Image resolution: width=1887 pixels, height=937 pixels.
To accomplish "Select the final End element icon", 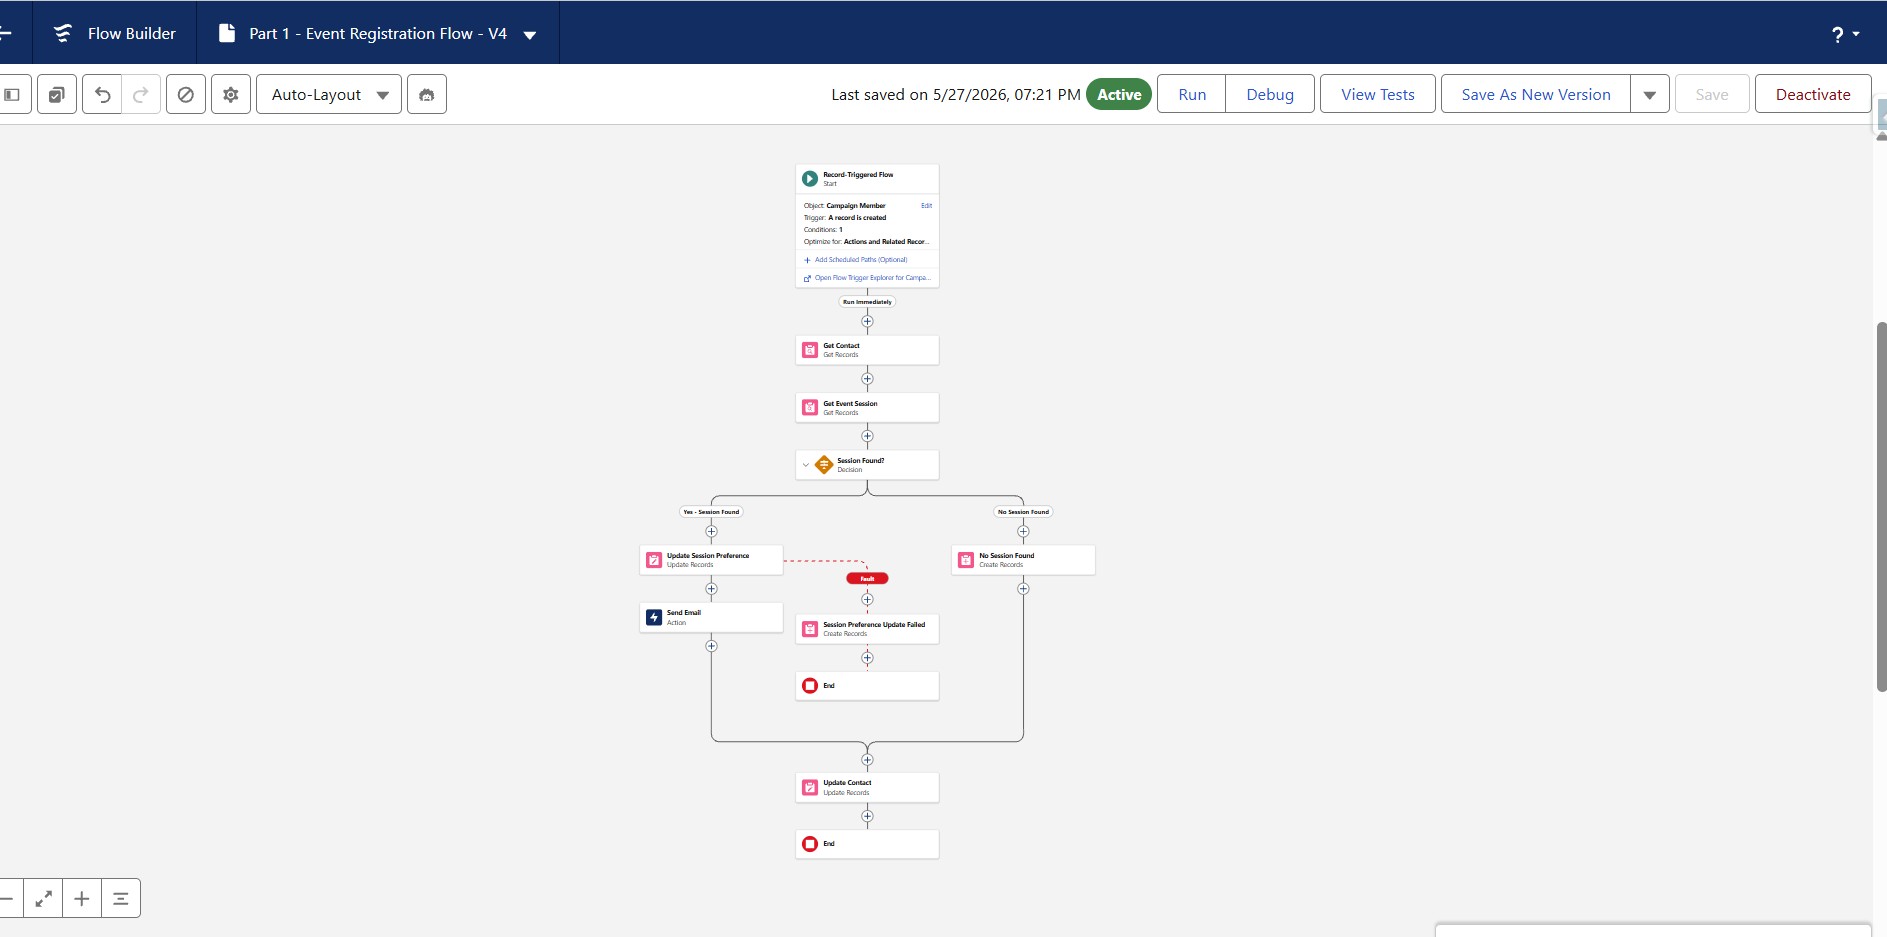I will 810,844.
